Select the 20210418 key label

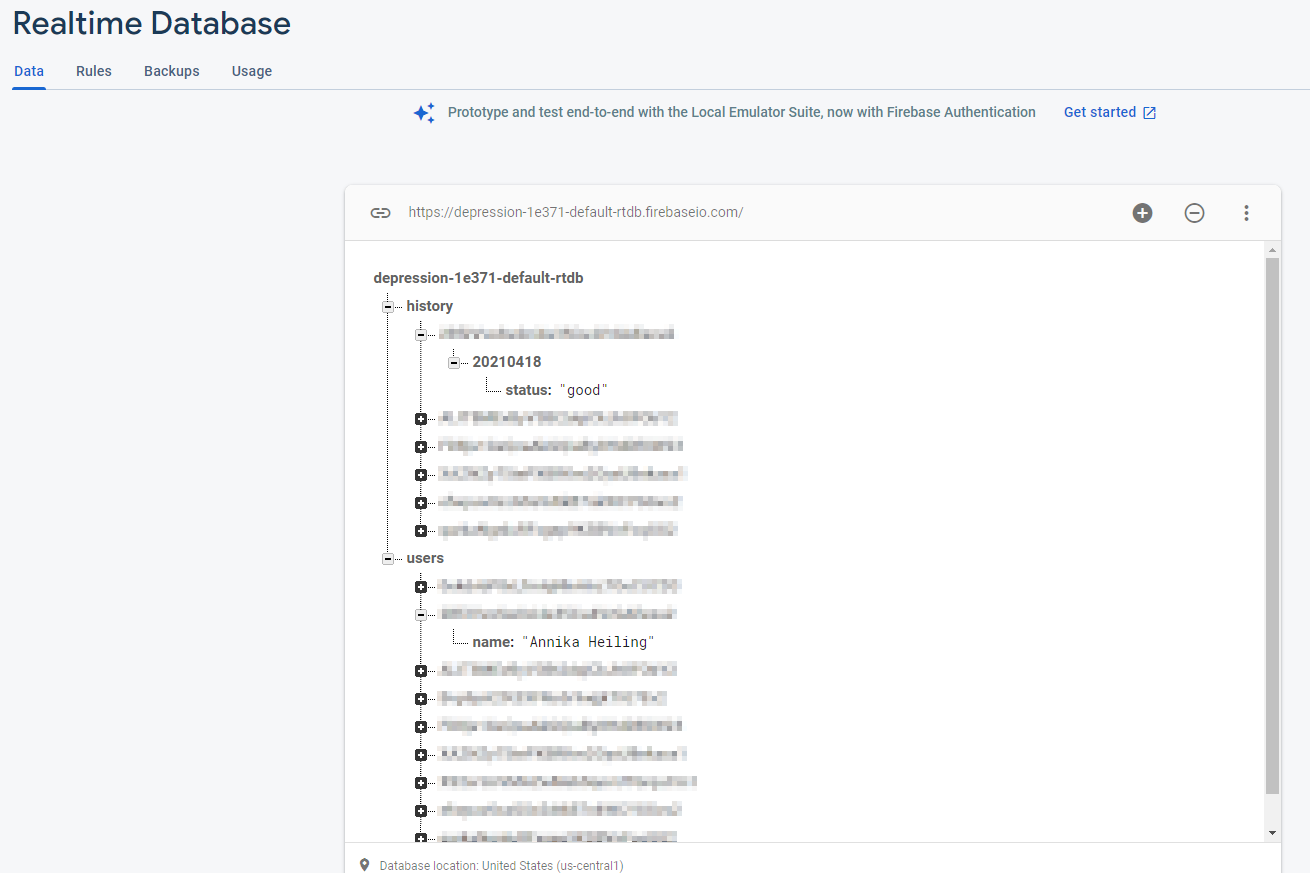click(507, 362)
